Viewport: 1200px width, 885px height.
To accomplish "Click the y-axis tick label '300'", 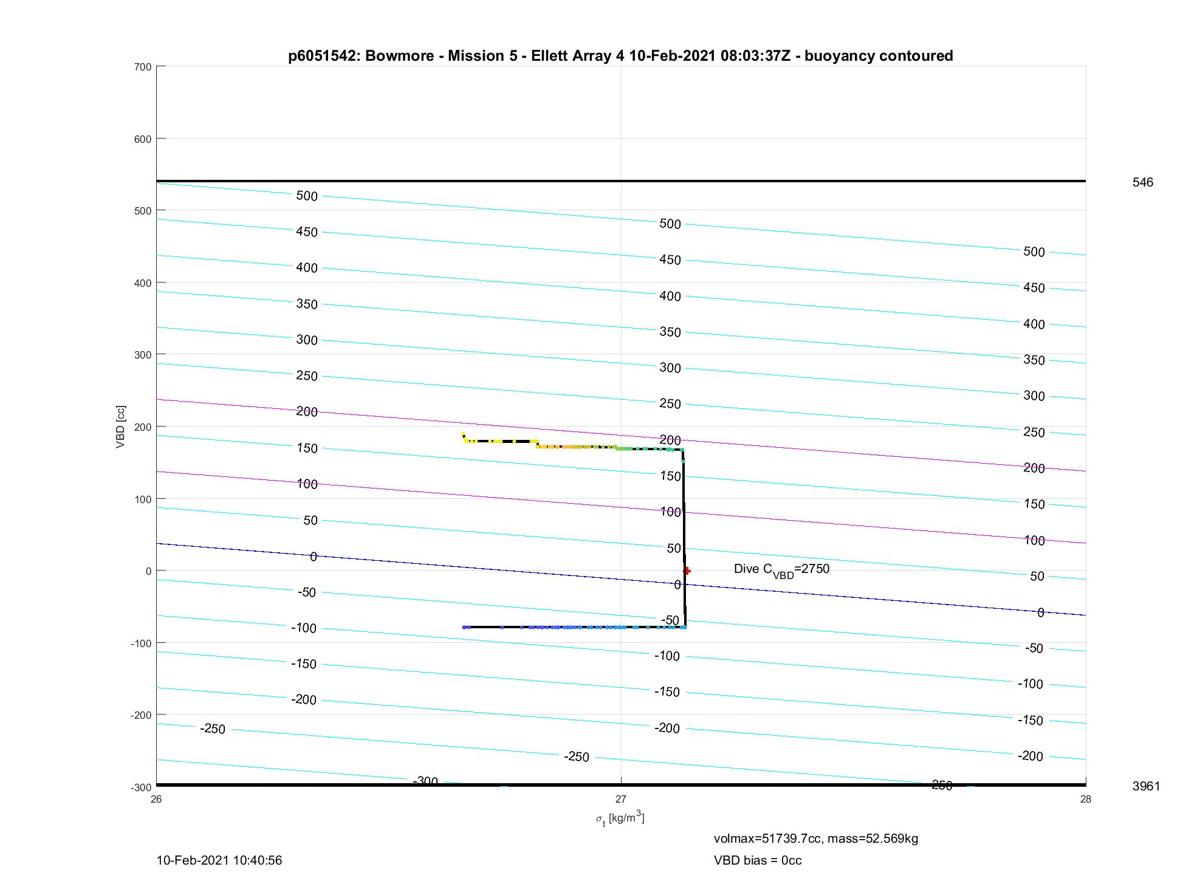I will tap(141, 355).
